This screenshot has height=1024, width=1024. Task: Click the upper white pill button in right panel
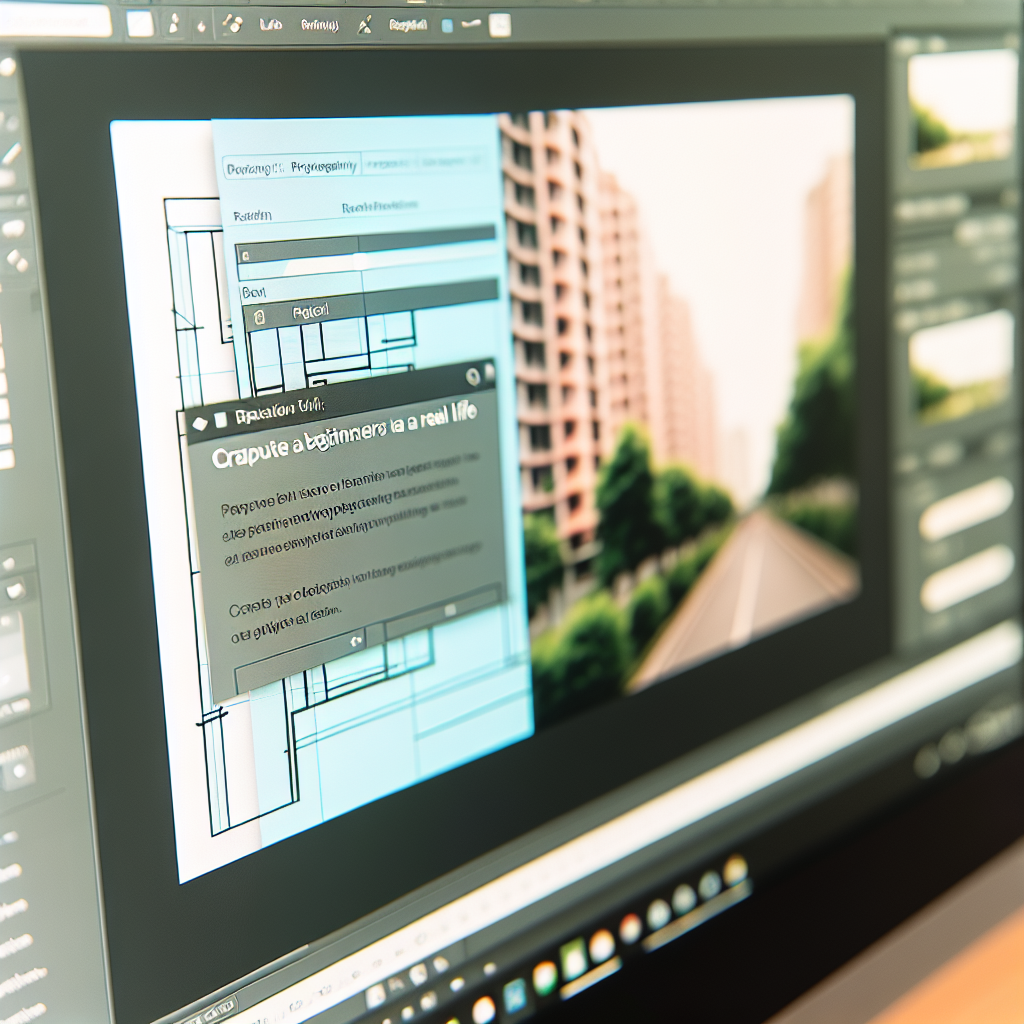click(966, 509)
